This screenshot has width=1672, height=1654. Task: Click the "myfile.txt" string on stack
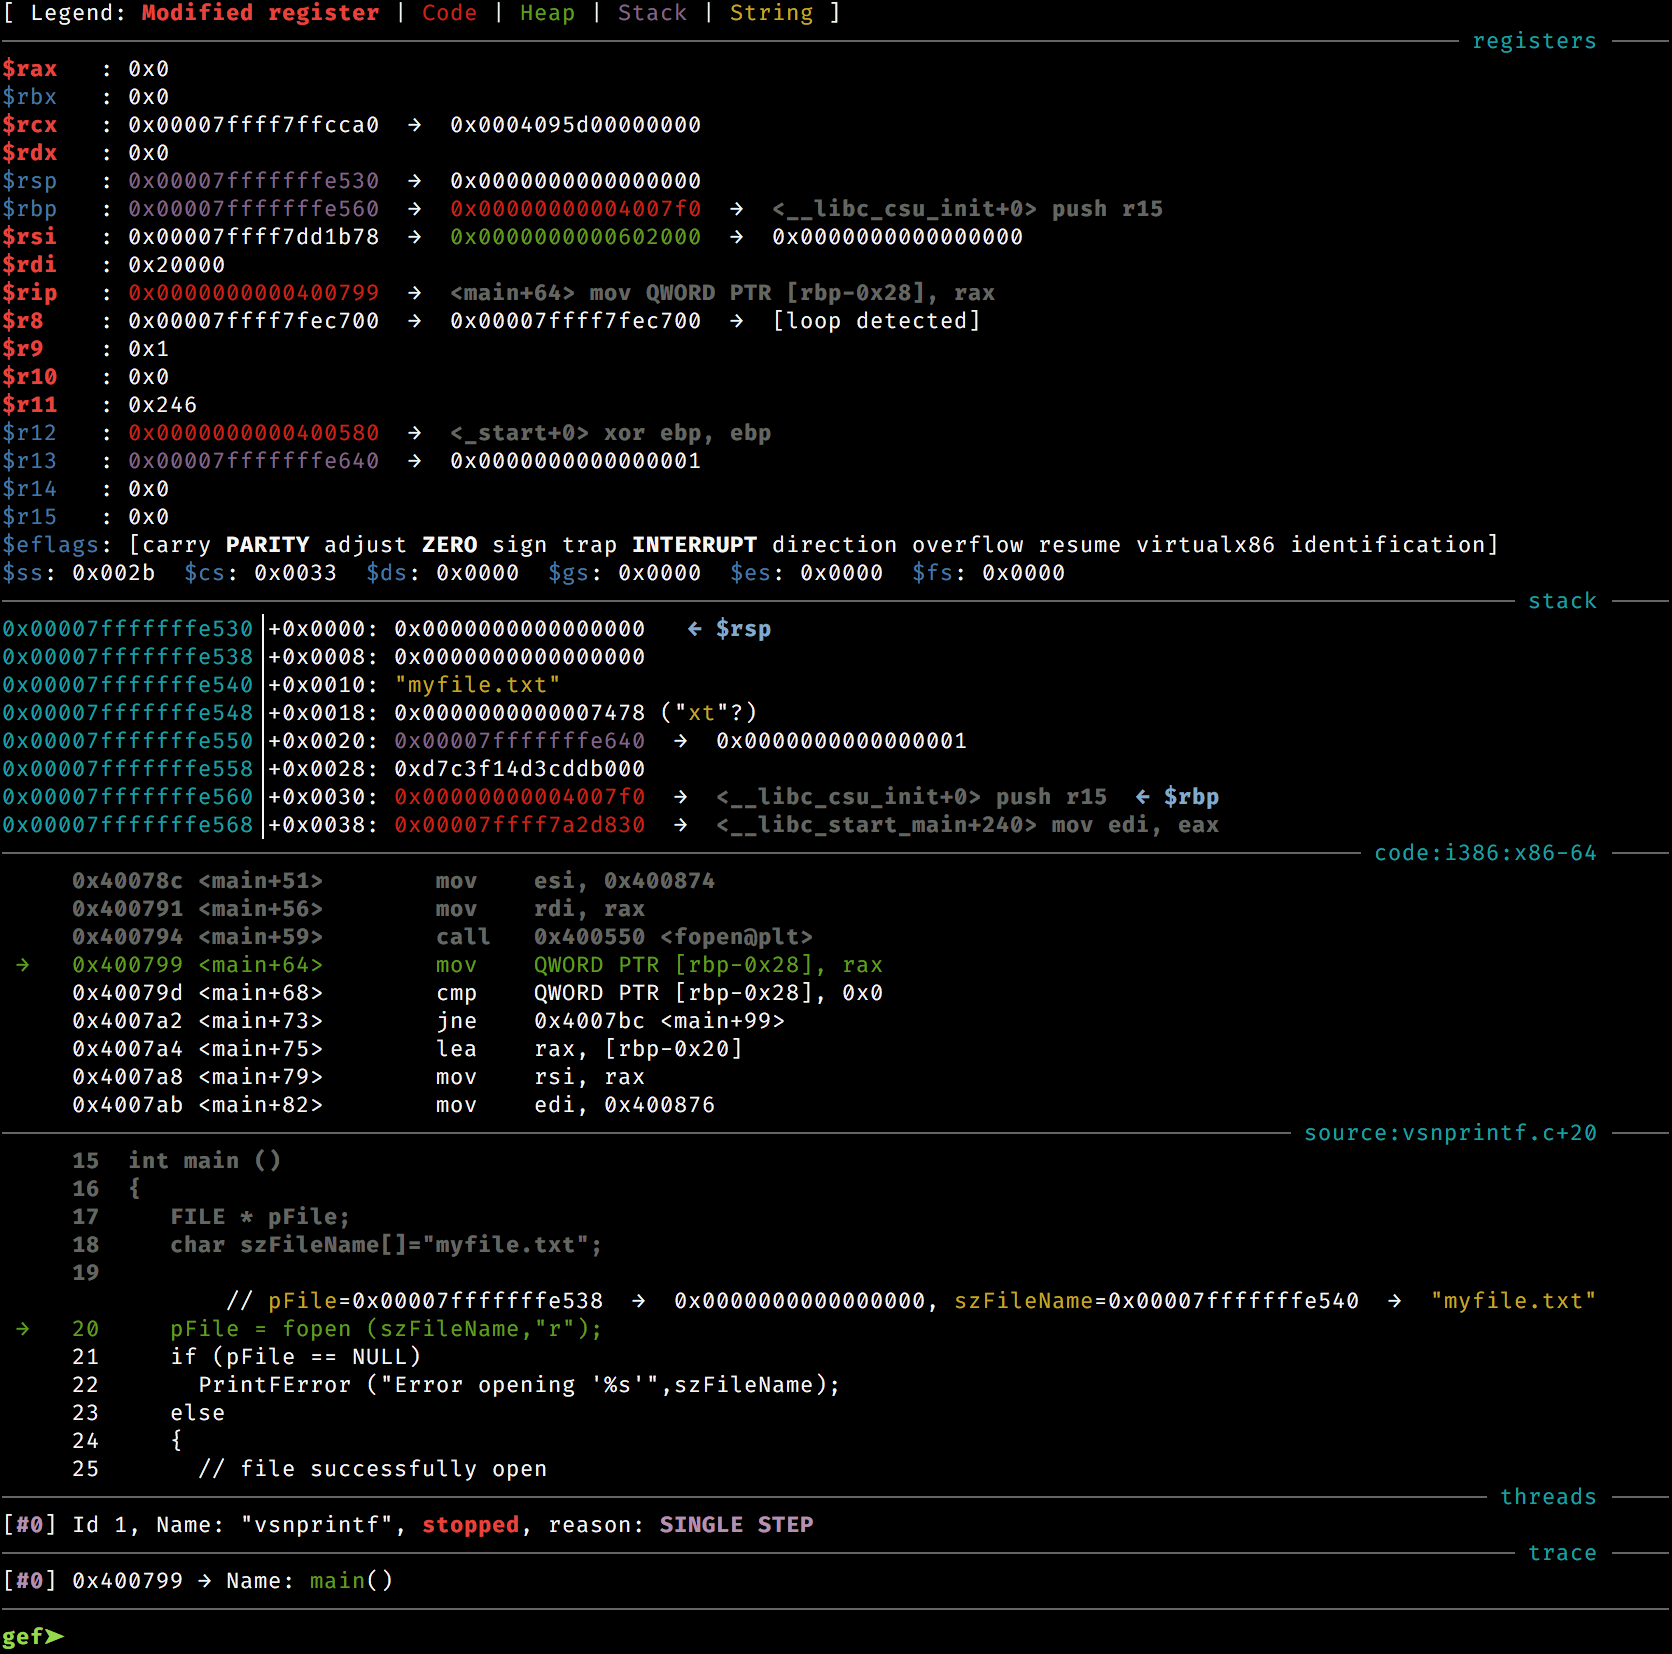click(477, 685)
